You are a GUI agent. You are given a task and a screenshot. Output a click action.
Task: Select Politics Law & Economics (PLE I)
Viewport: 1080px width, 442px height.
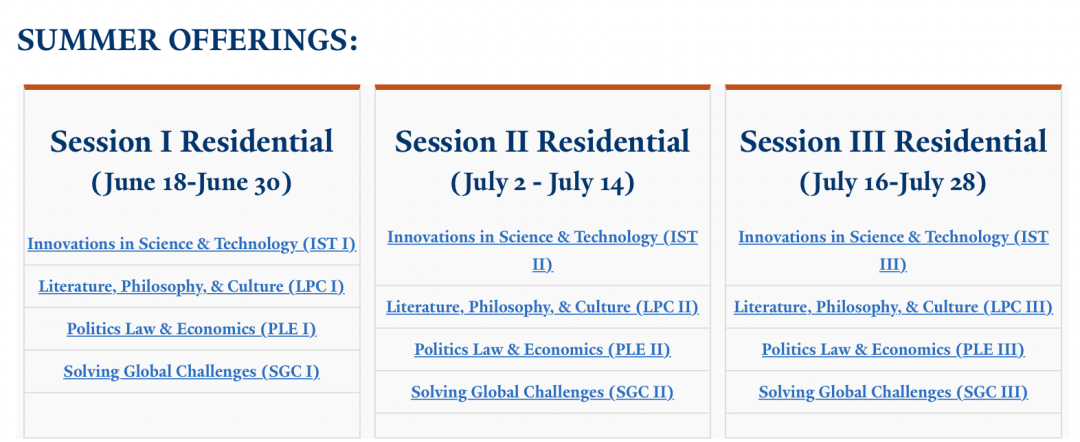tap(191, 329)
